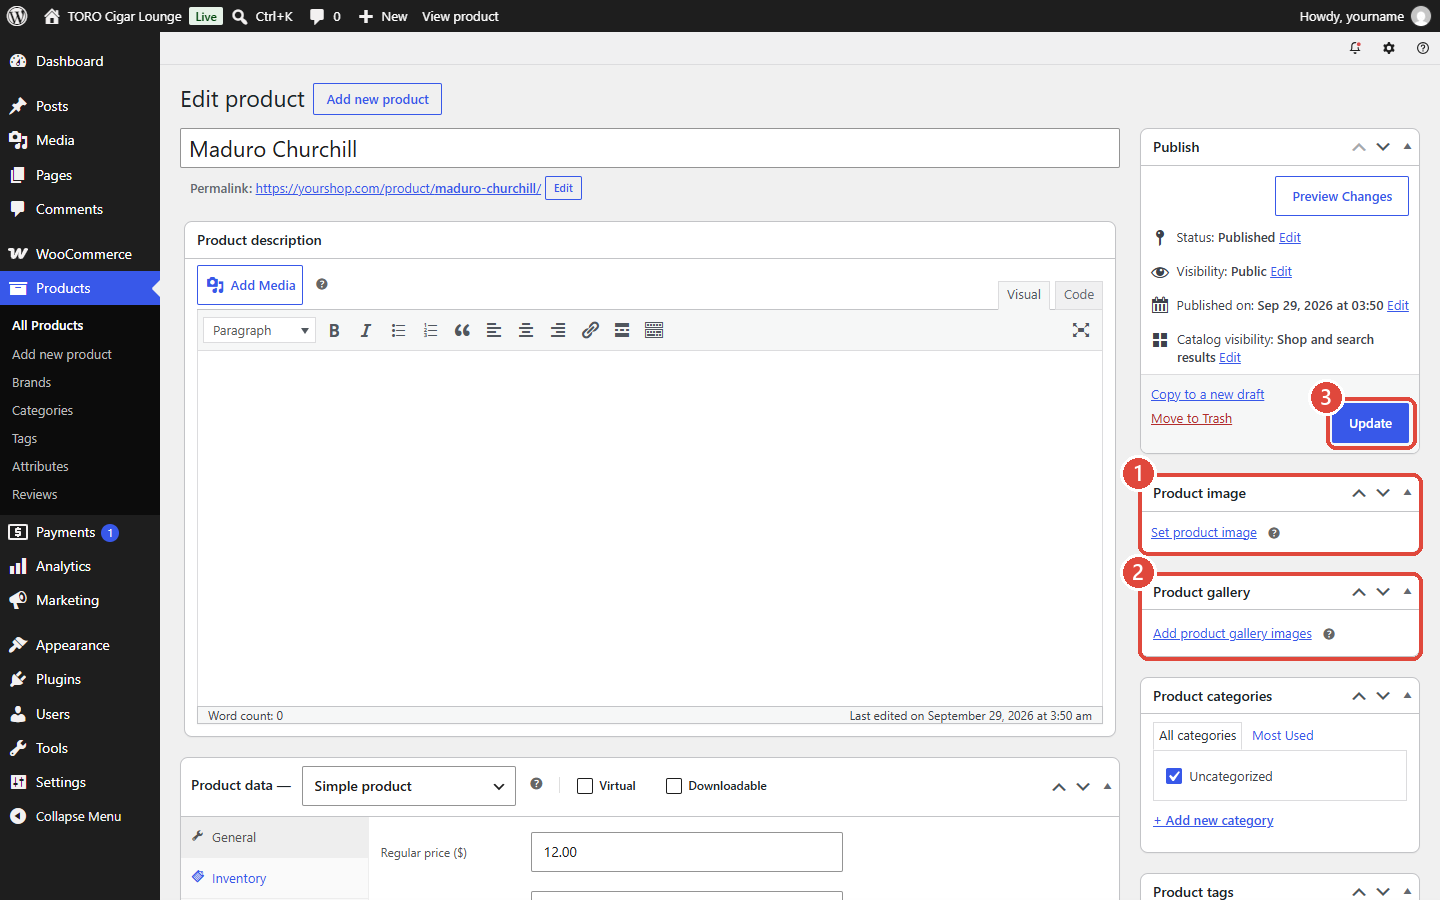Click the Regular price input field

pyautogui.click(x=687, y=852)
